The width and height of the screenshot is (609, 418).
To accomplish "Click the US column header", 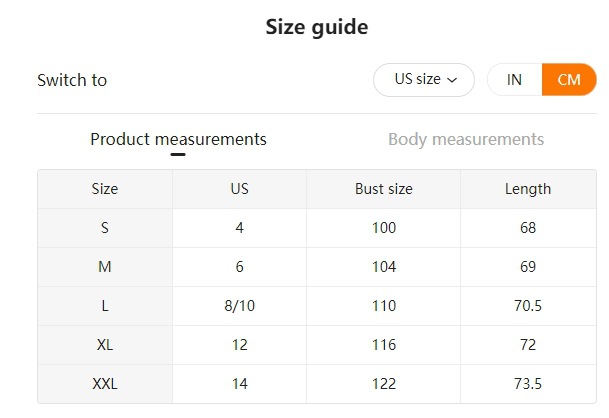I will [x=239, y=188].
